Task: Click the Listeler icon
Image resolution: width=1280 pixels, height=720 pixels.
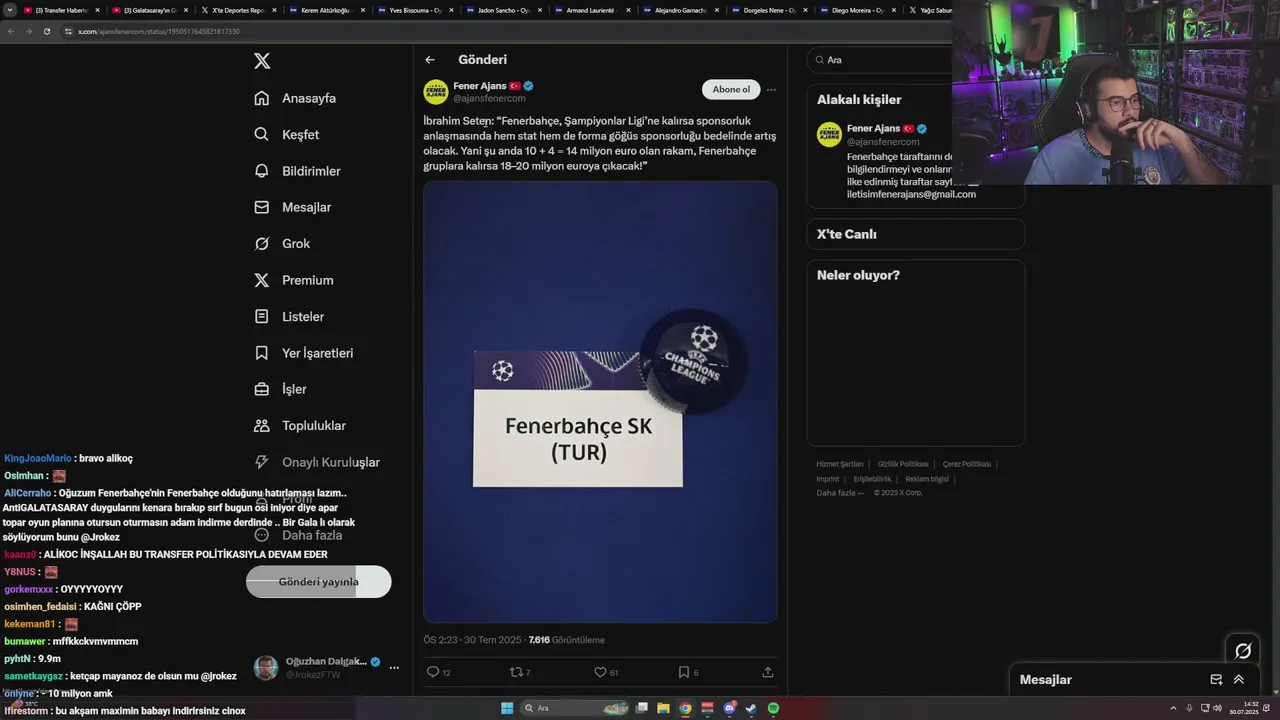Action: [x=262, y=316]
